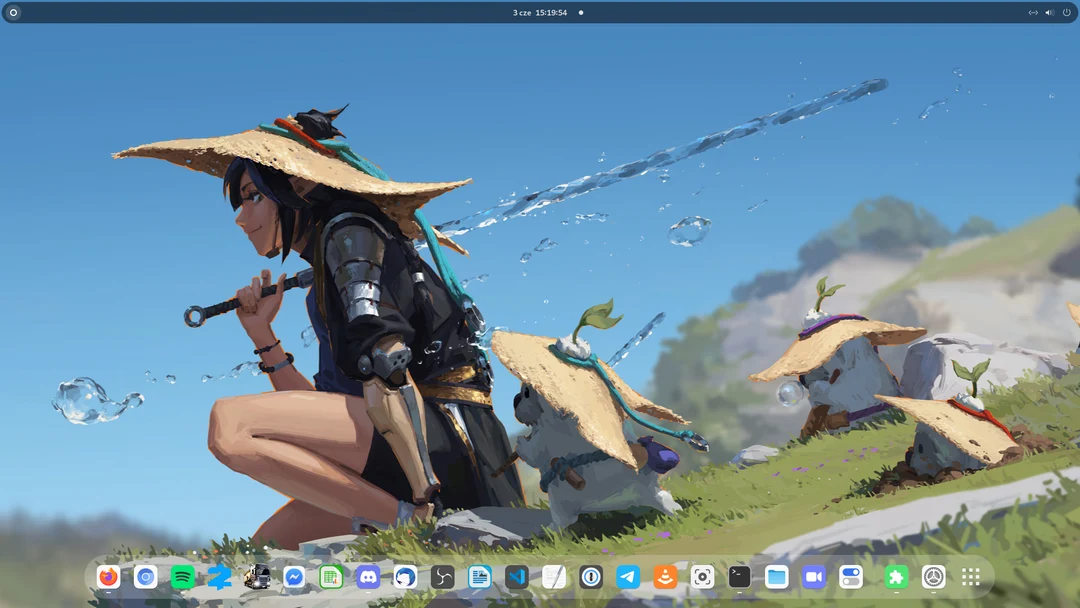
Task: Open Discord
Action: click(368, 577)
